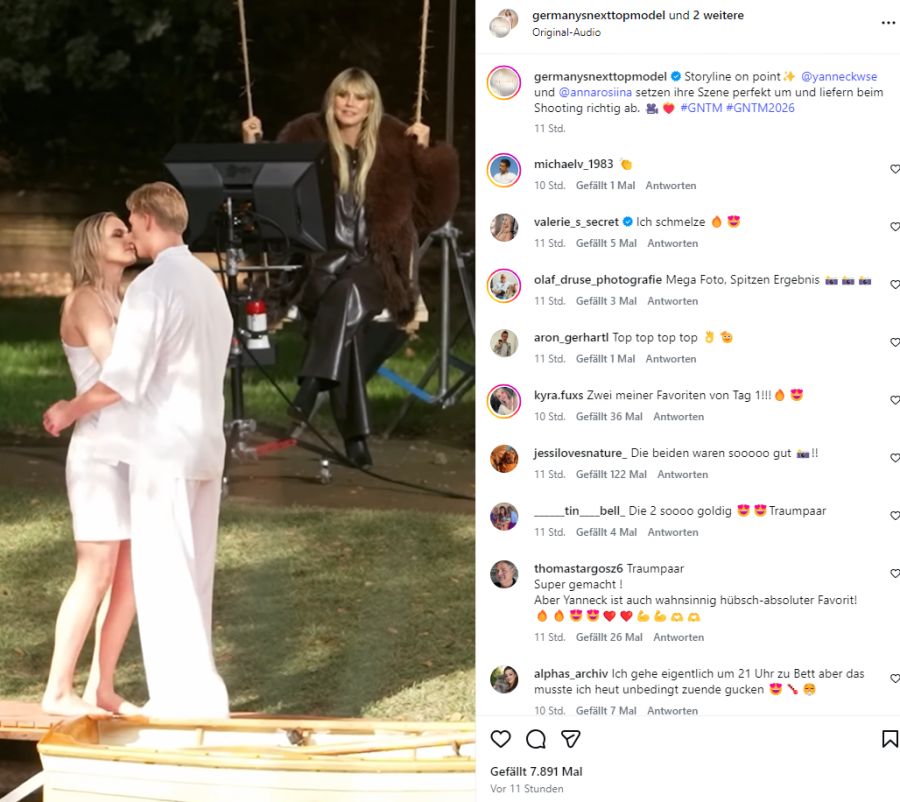Share the post via the paper plane icon
The image size is (900, 802).
click(x=572, y=738)
